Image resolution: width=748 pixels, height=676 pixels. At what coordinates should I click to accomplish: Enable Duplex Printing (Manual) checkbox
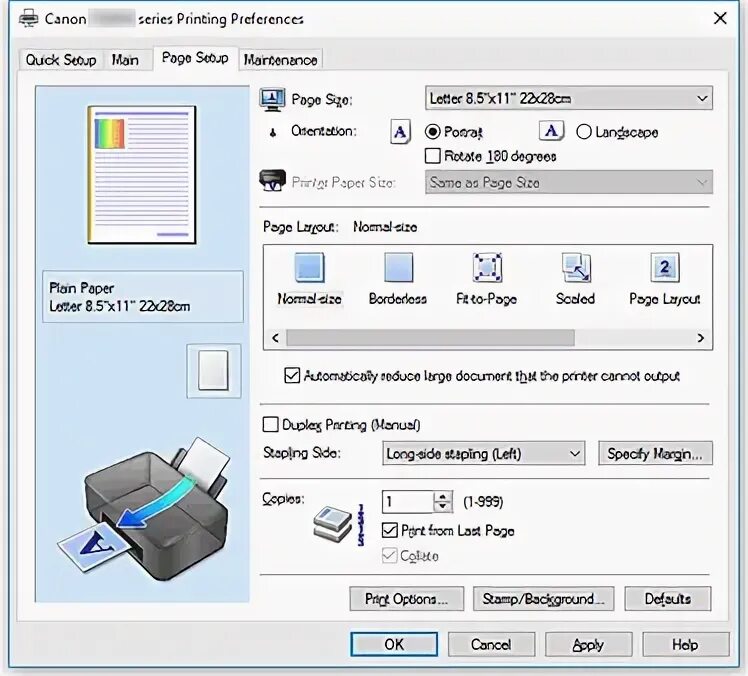click(270, 425)
